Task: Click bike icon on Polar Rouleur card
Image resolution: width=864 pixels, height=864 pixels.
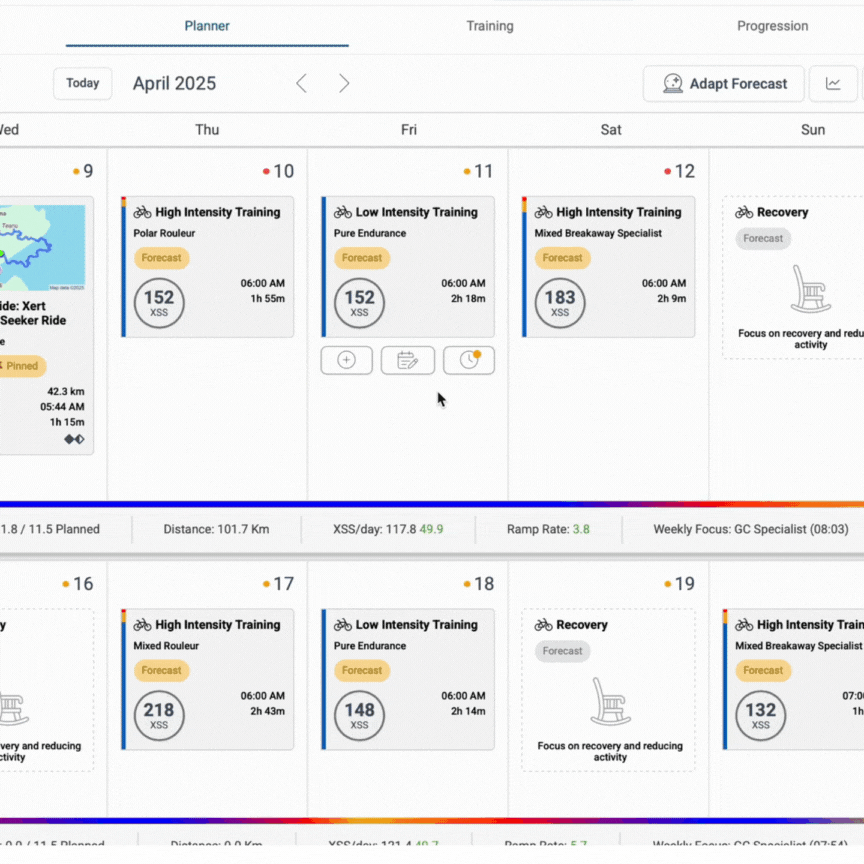Action: point(142,212)
